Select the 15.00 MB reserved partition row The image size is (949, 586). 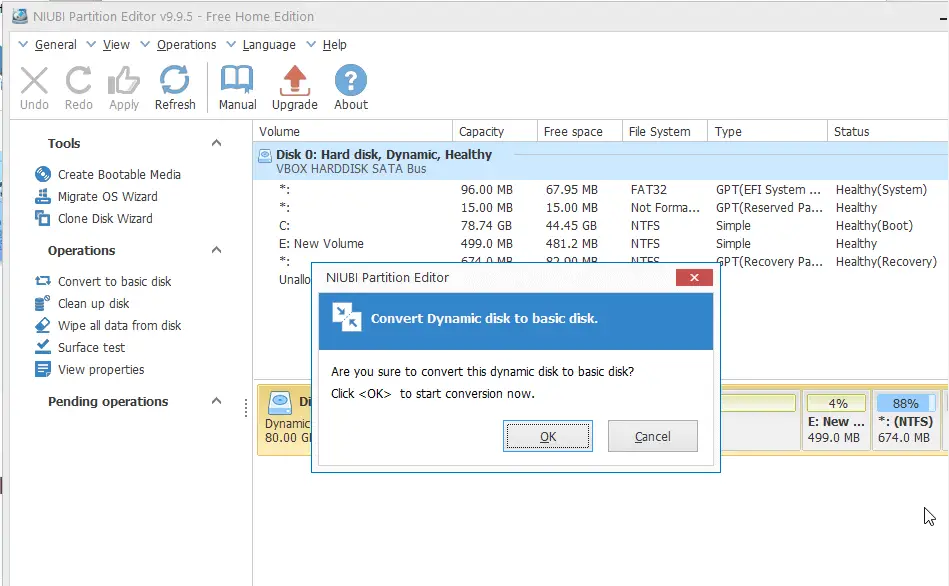(600, 208)
